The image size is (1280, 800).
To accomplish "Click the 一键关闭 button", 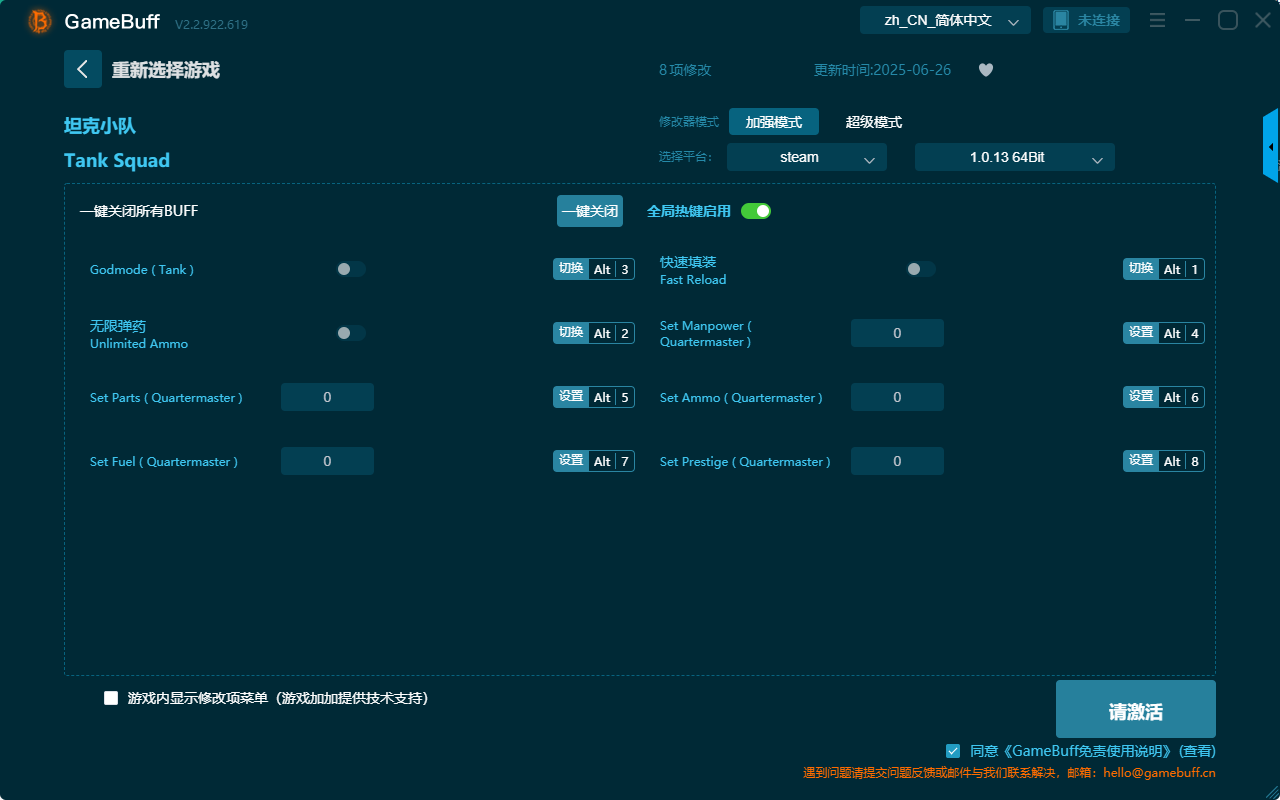I will click(x=589, y=211).
